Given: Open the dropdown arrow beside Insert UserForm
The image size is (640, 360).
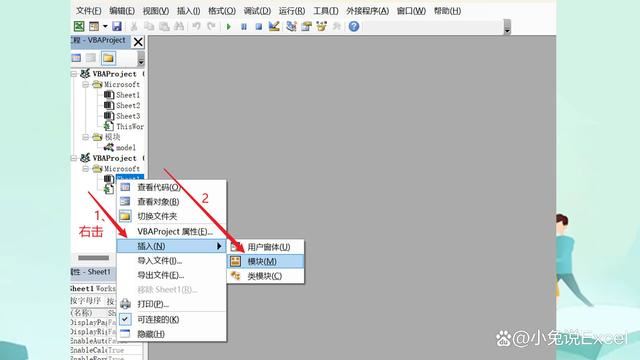Looking at the screenshot, I should click(x=105, y=27).
